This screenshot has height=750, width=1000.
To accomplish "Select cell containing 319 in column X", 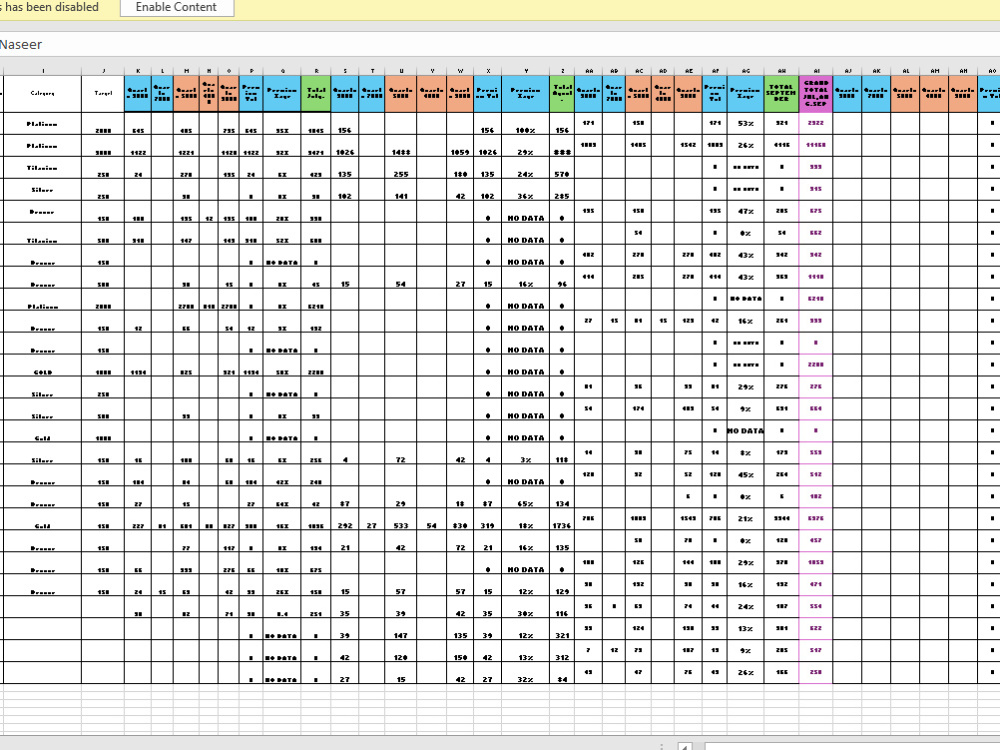I will 488,519.
